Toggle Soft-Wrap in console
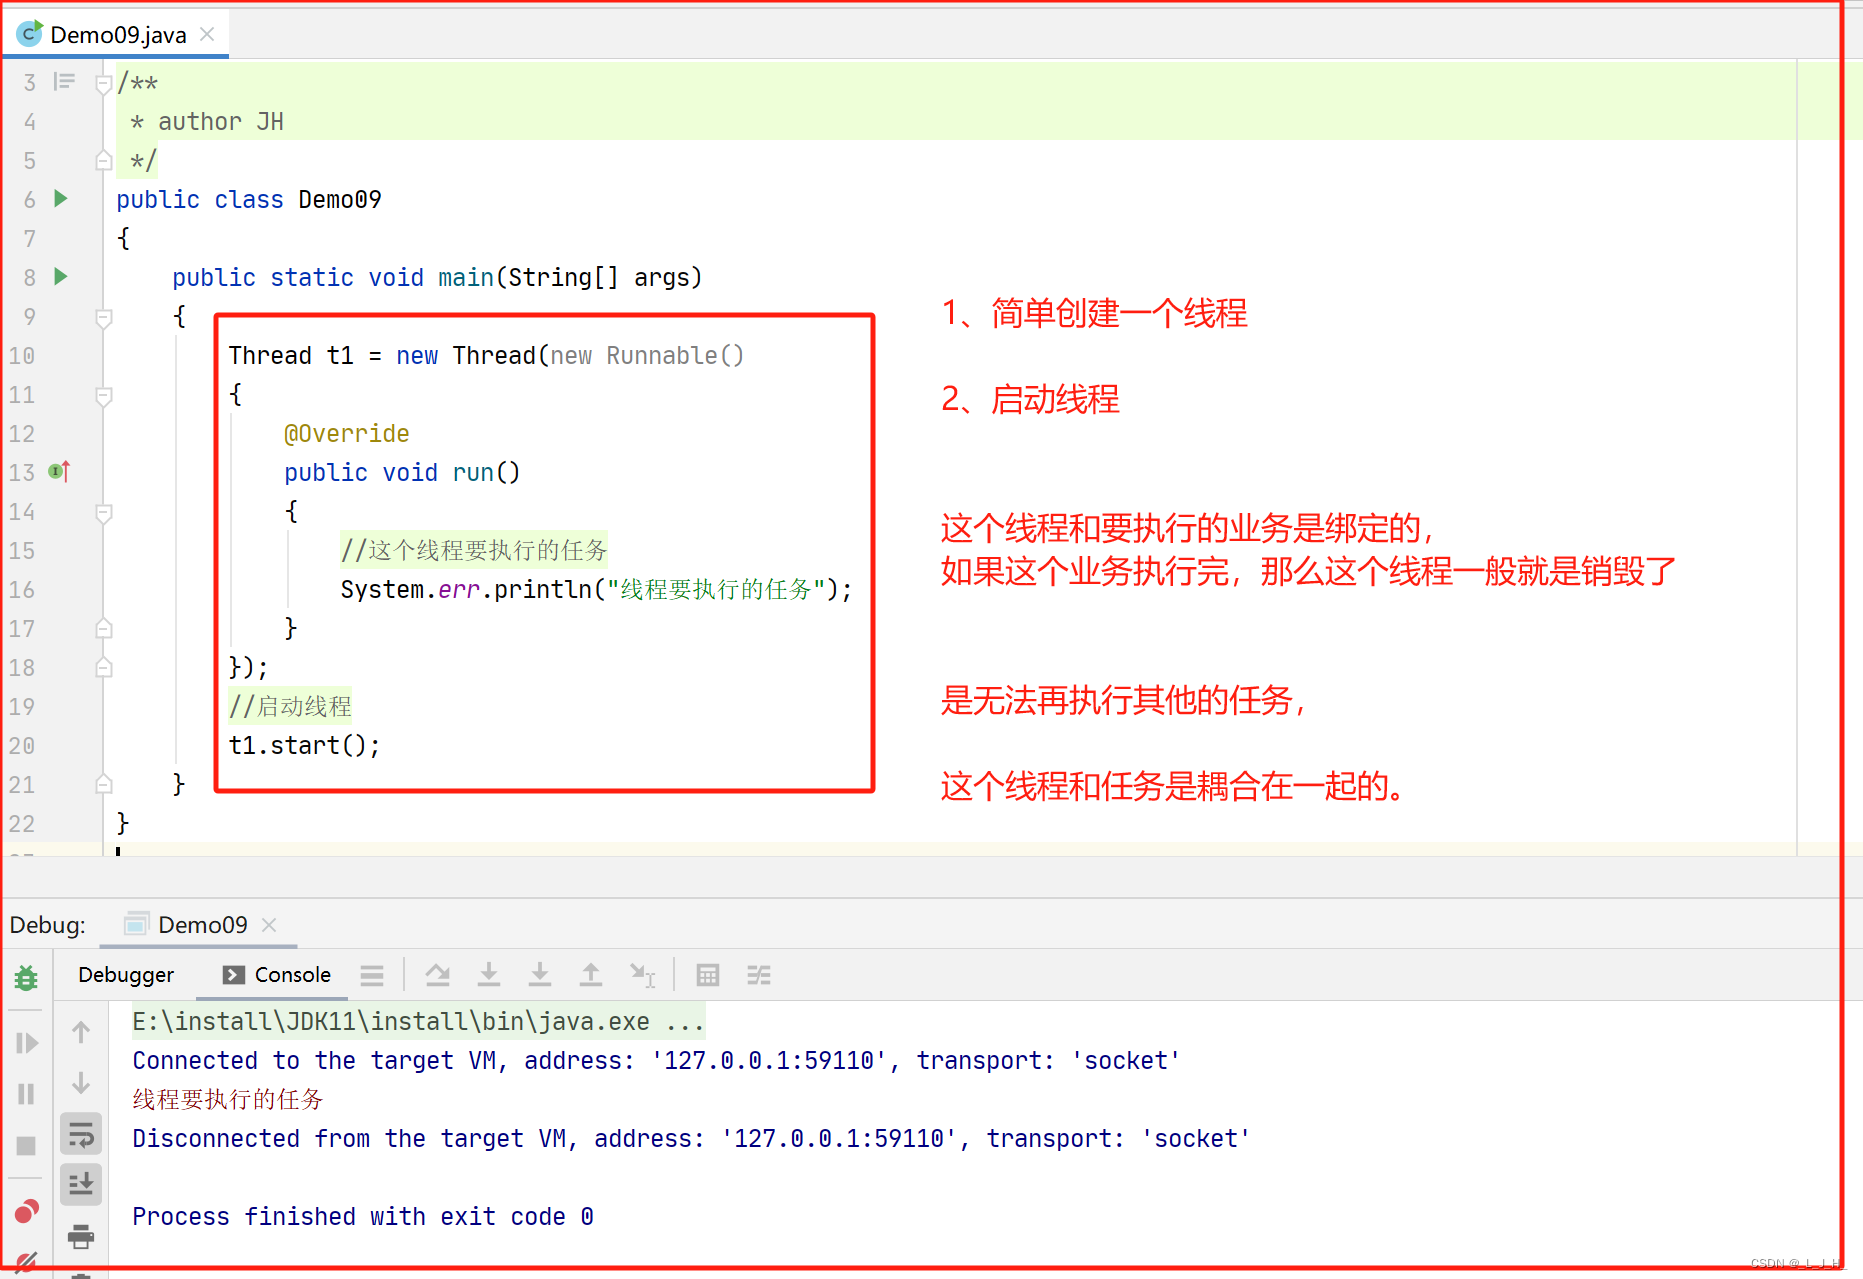The image size is (1863, 1279). [x=81, y=1135]
